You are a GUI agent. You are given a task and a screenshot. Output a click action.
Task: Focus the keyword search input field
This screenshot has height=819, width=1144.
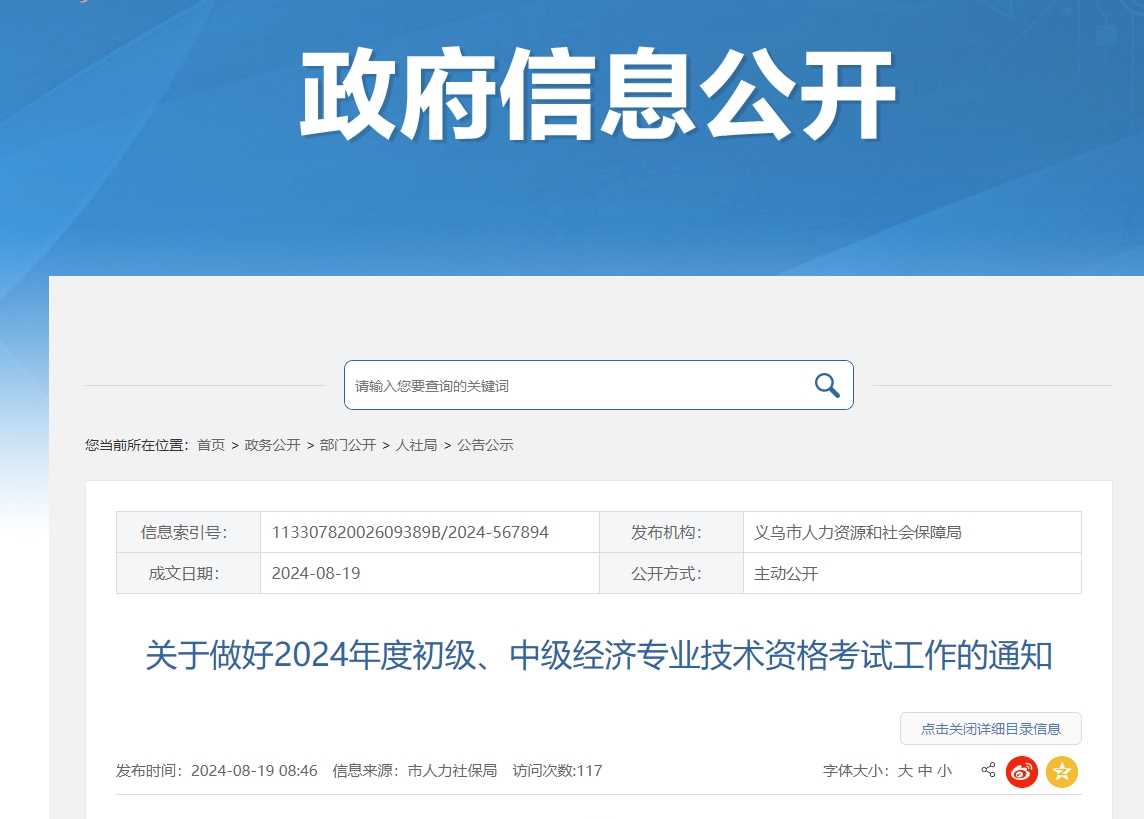pyautogui.click(x=575, y=385)
